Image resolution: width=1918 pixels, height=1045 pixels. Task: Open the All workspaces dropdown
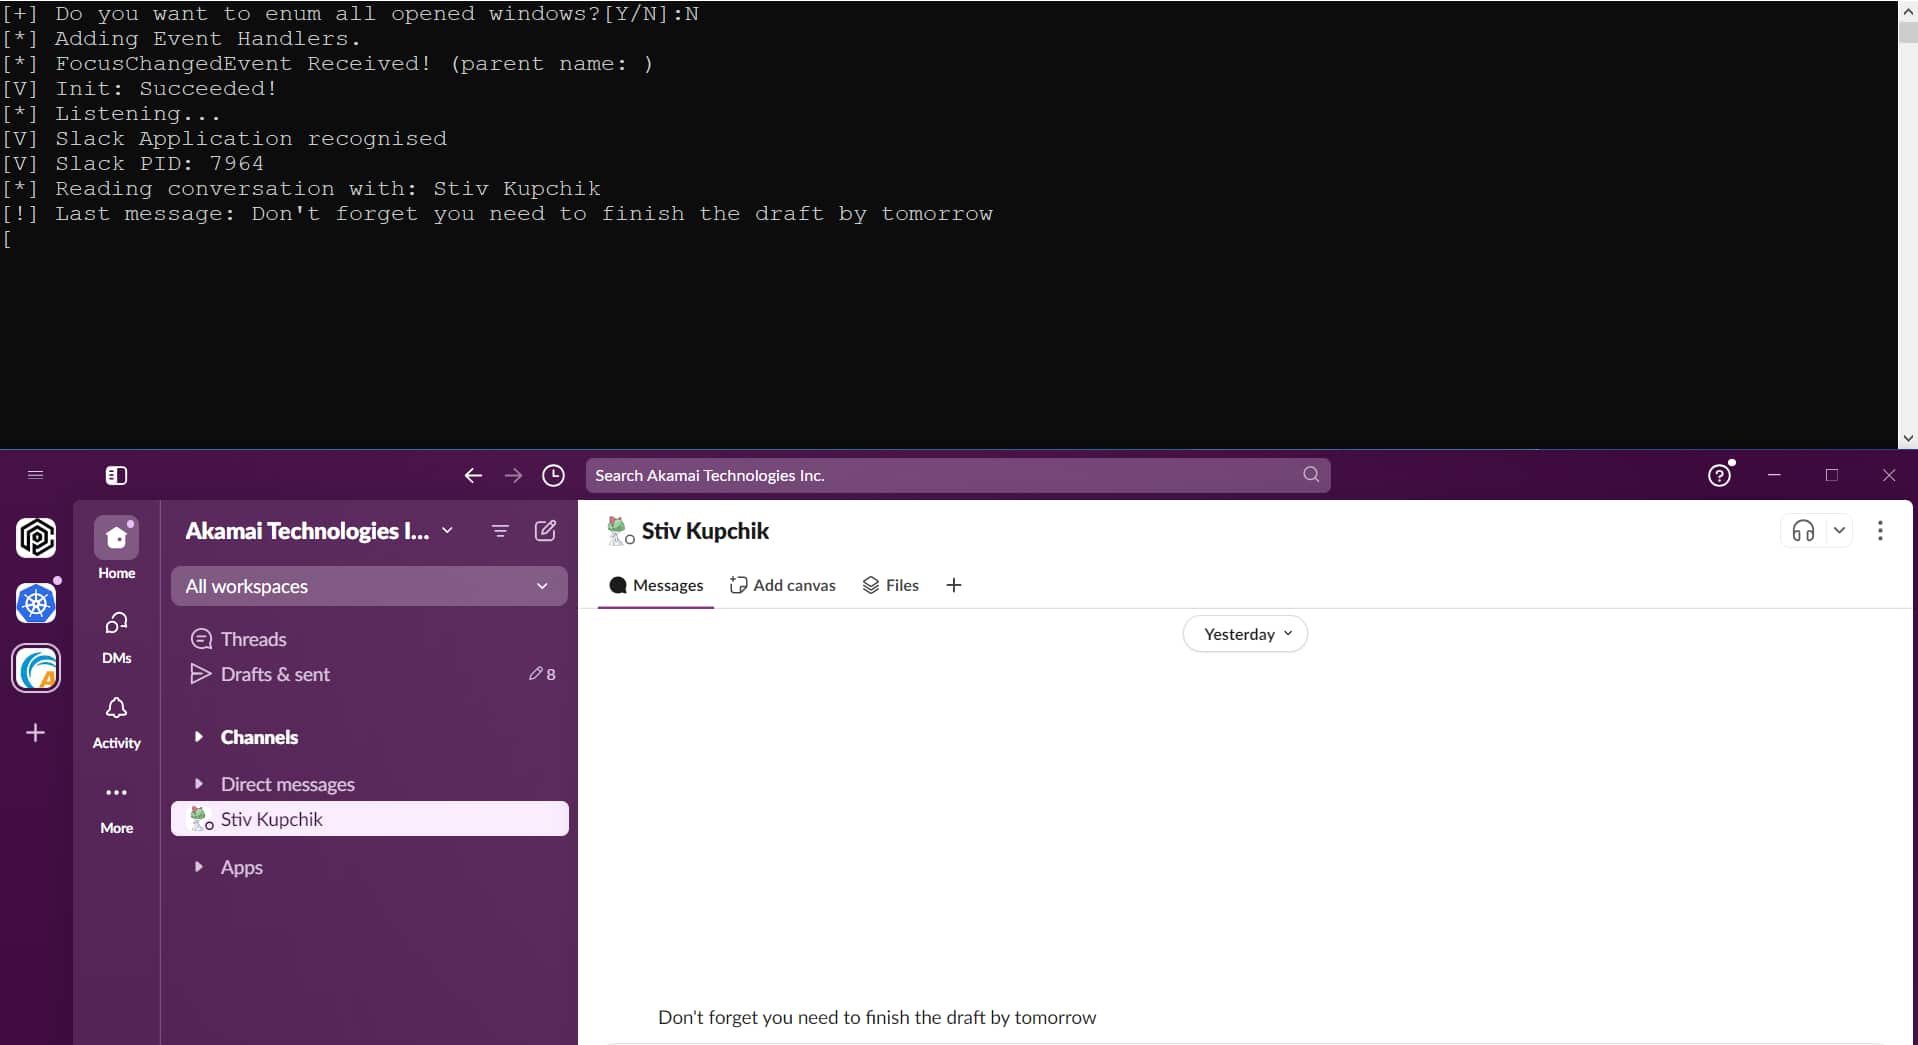click(x=368, y=586)
